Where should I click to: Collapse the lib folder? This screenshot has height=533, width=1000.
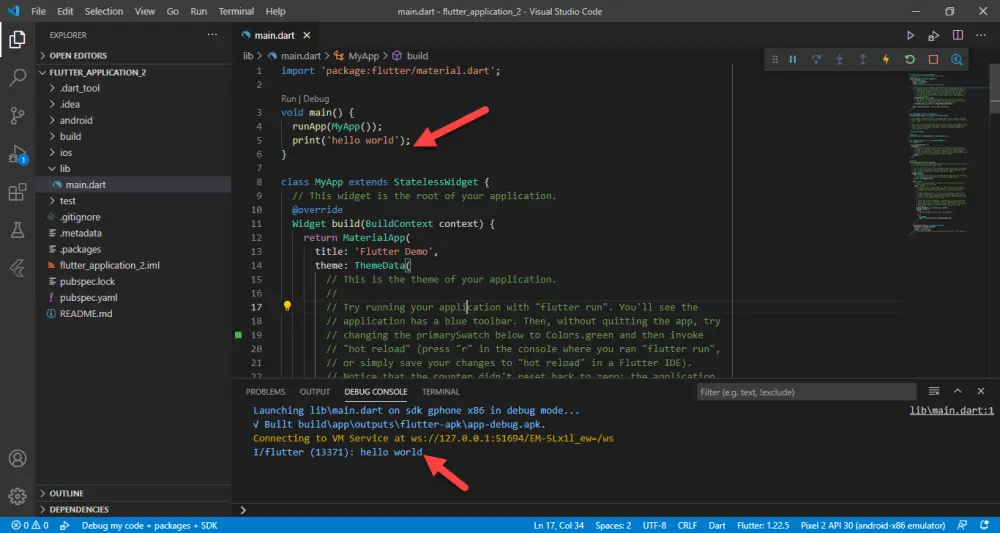point(133,168)
